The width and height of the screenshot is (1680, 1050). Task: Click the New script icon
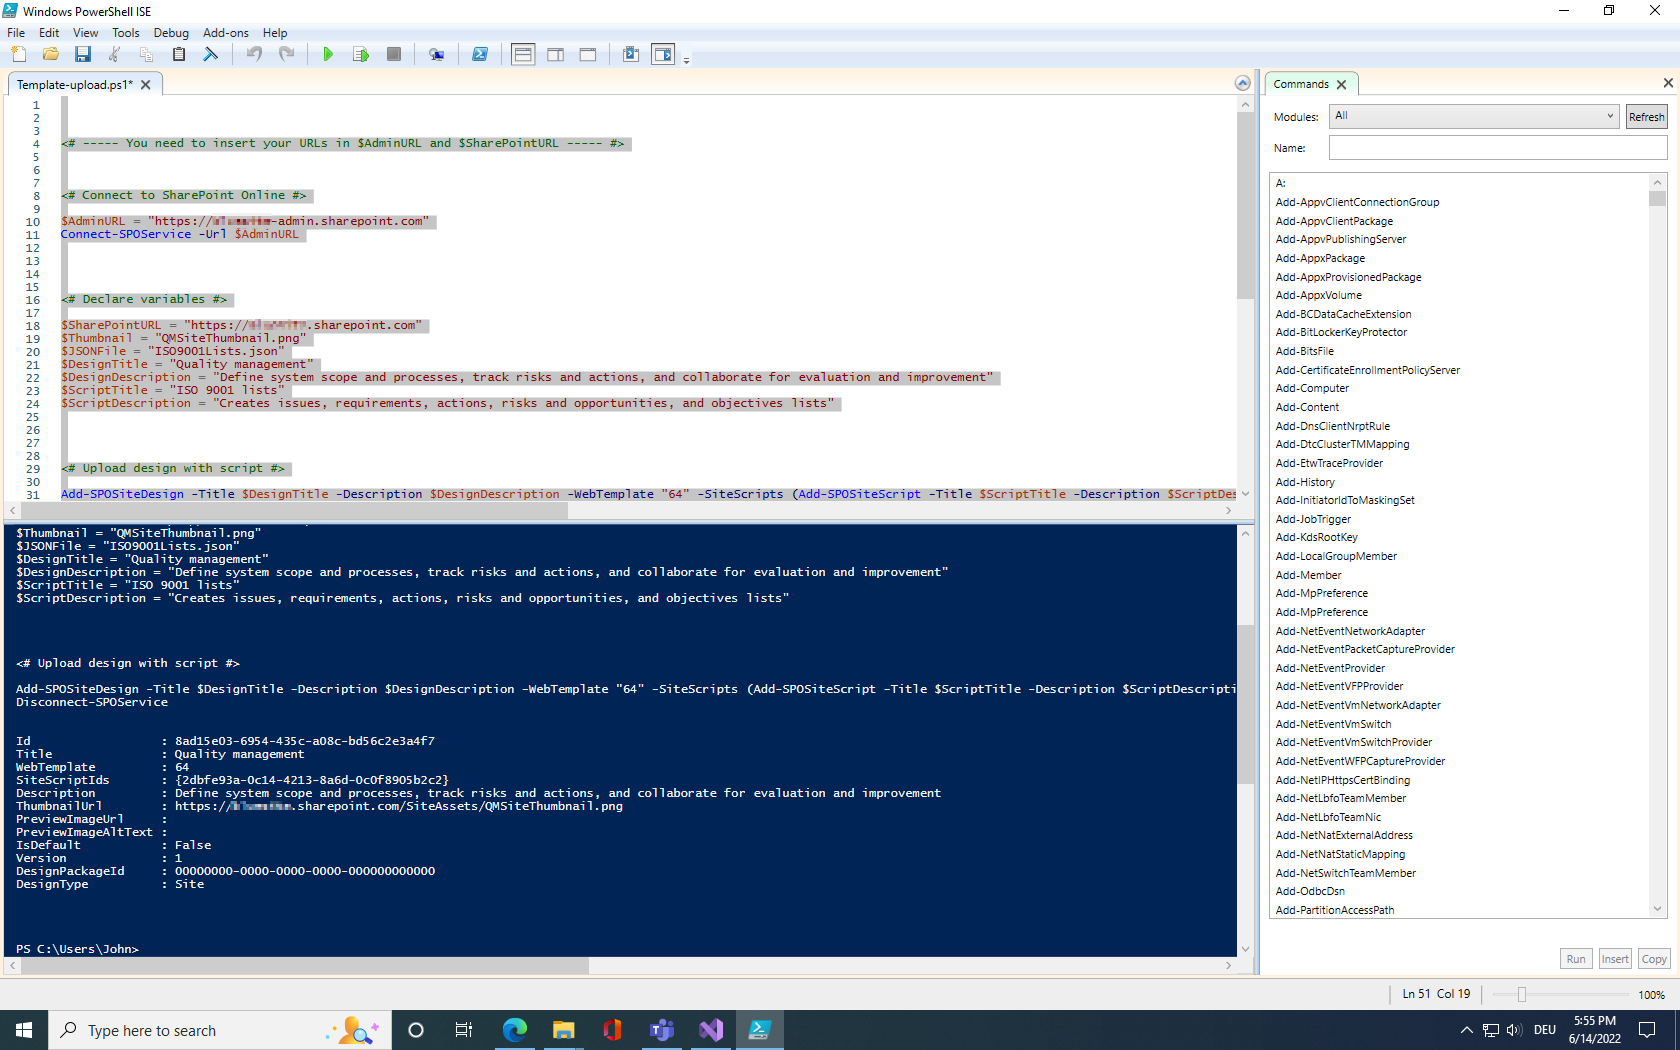tap(18, 55)
